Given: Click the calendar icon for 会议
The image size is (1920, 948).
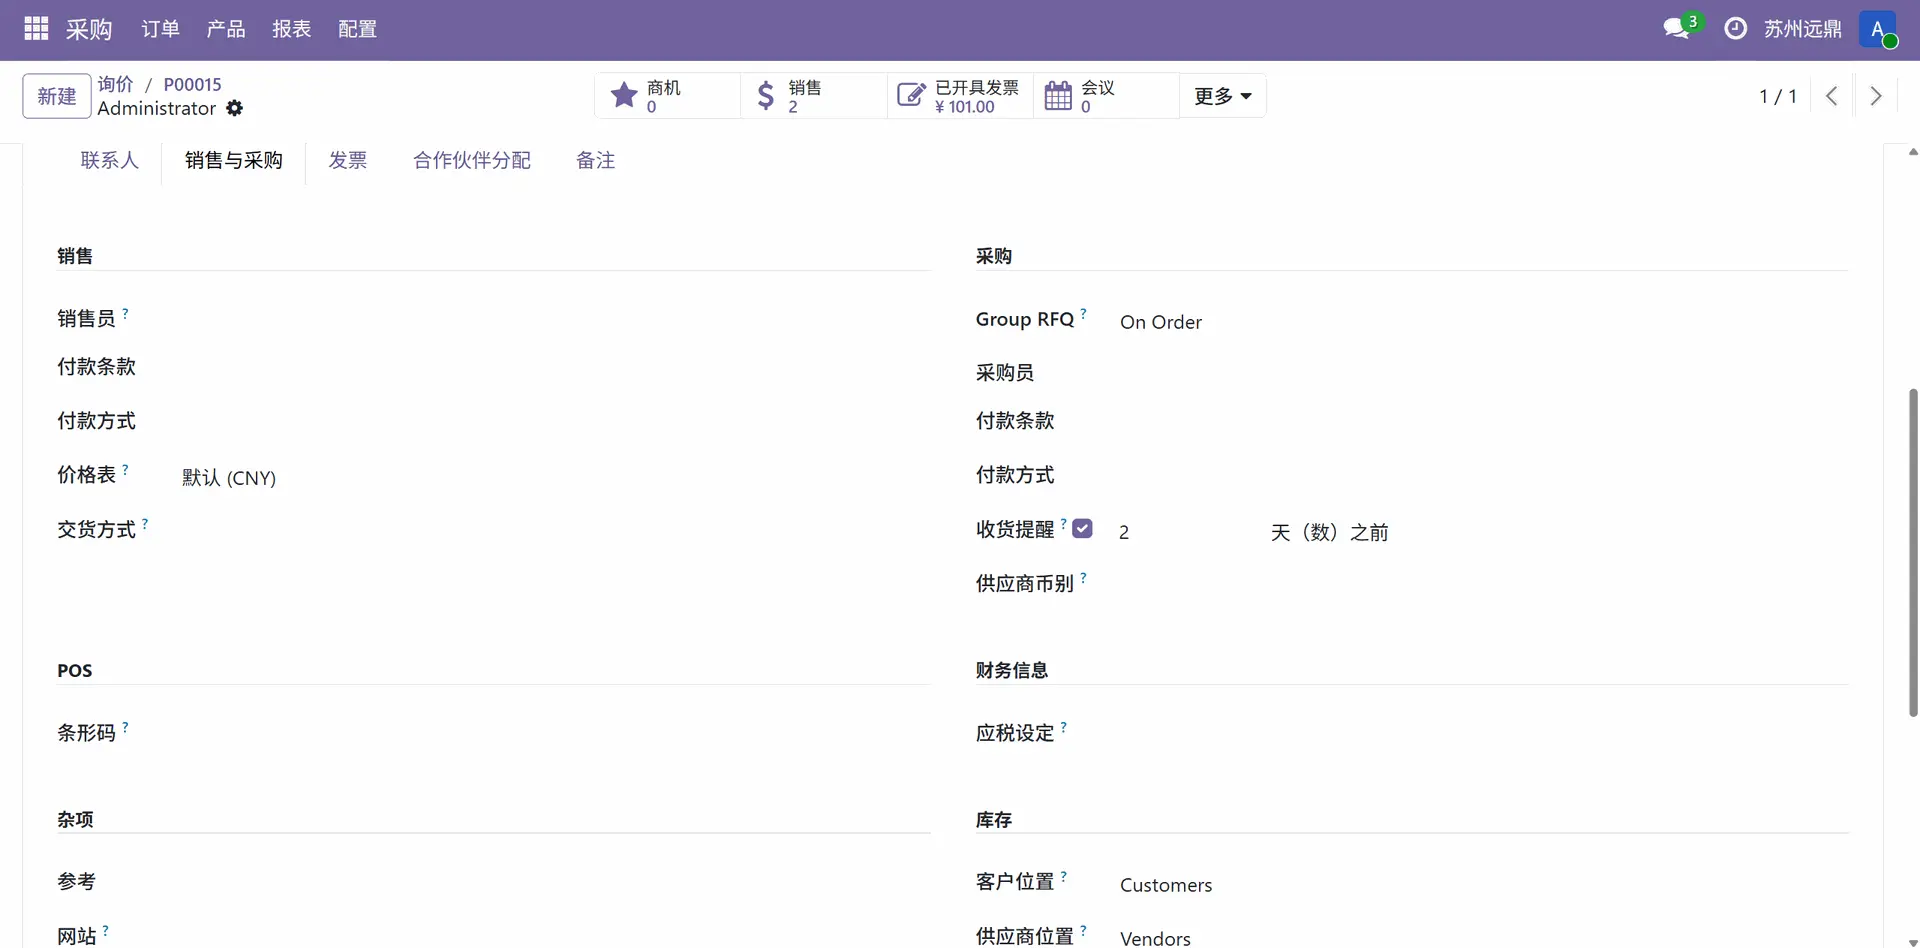Looking at the screenshot, I should click(1058, 96).
